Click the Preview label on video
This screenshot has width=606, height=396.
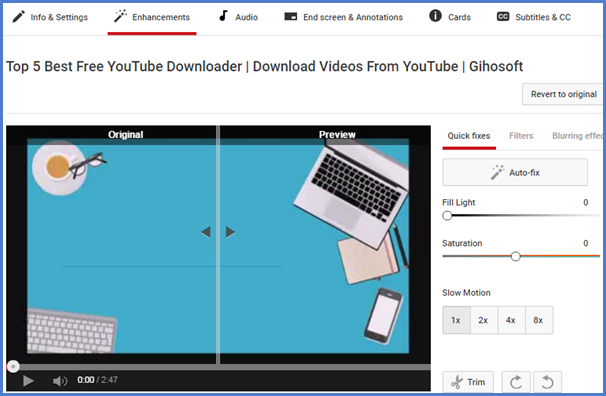point(337,134)
